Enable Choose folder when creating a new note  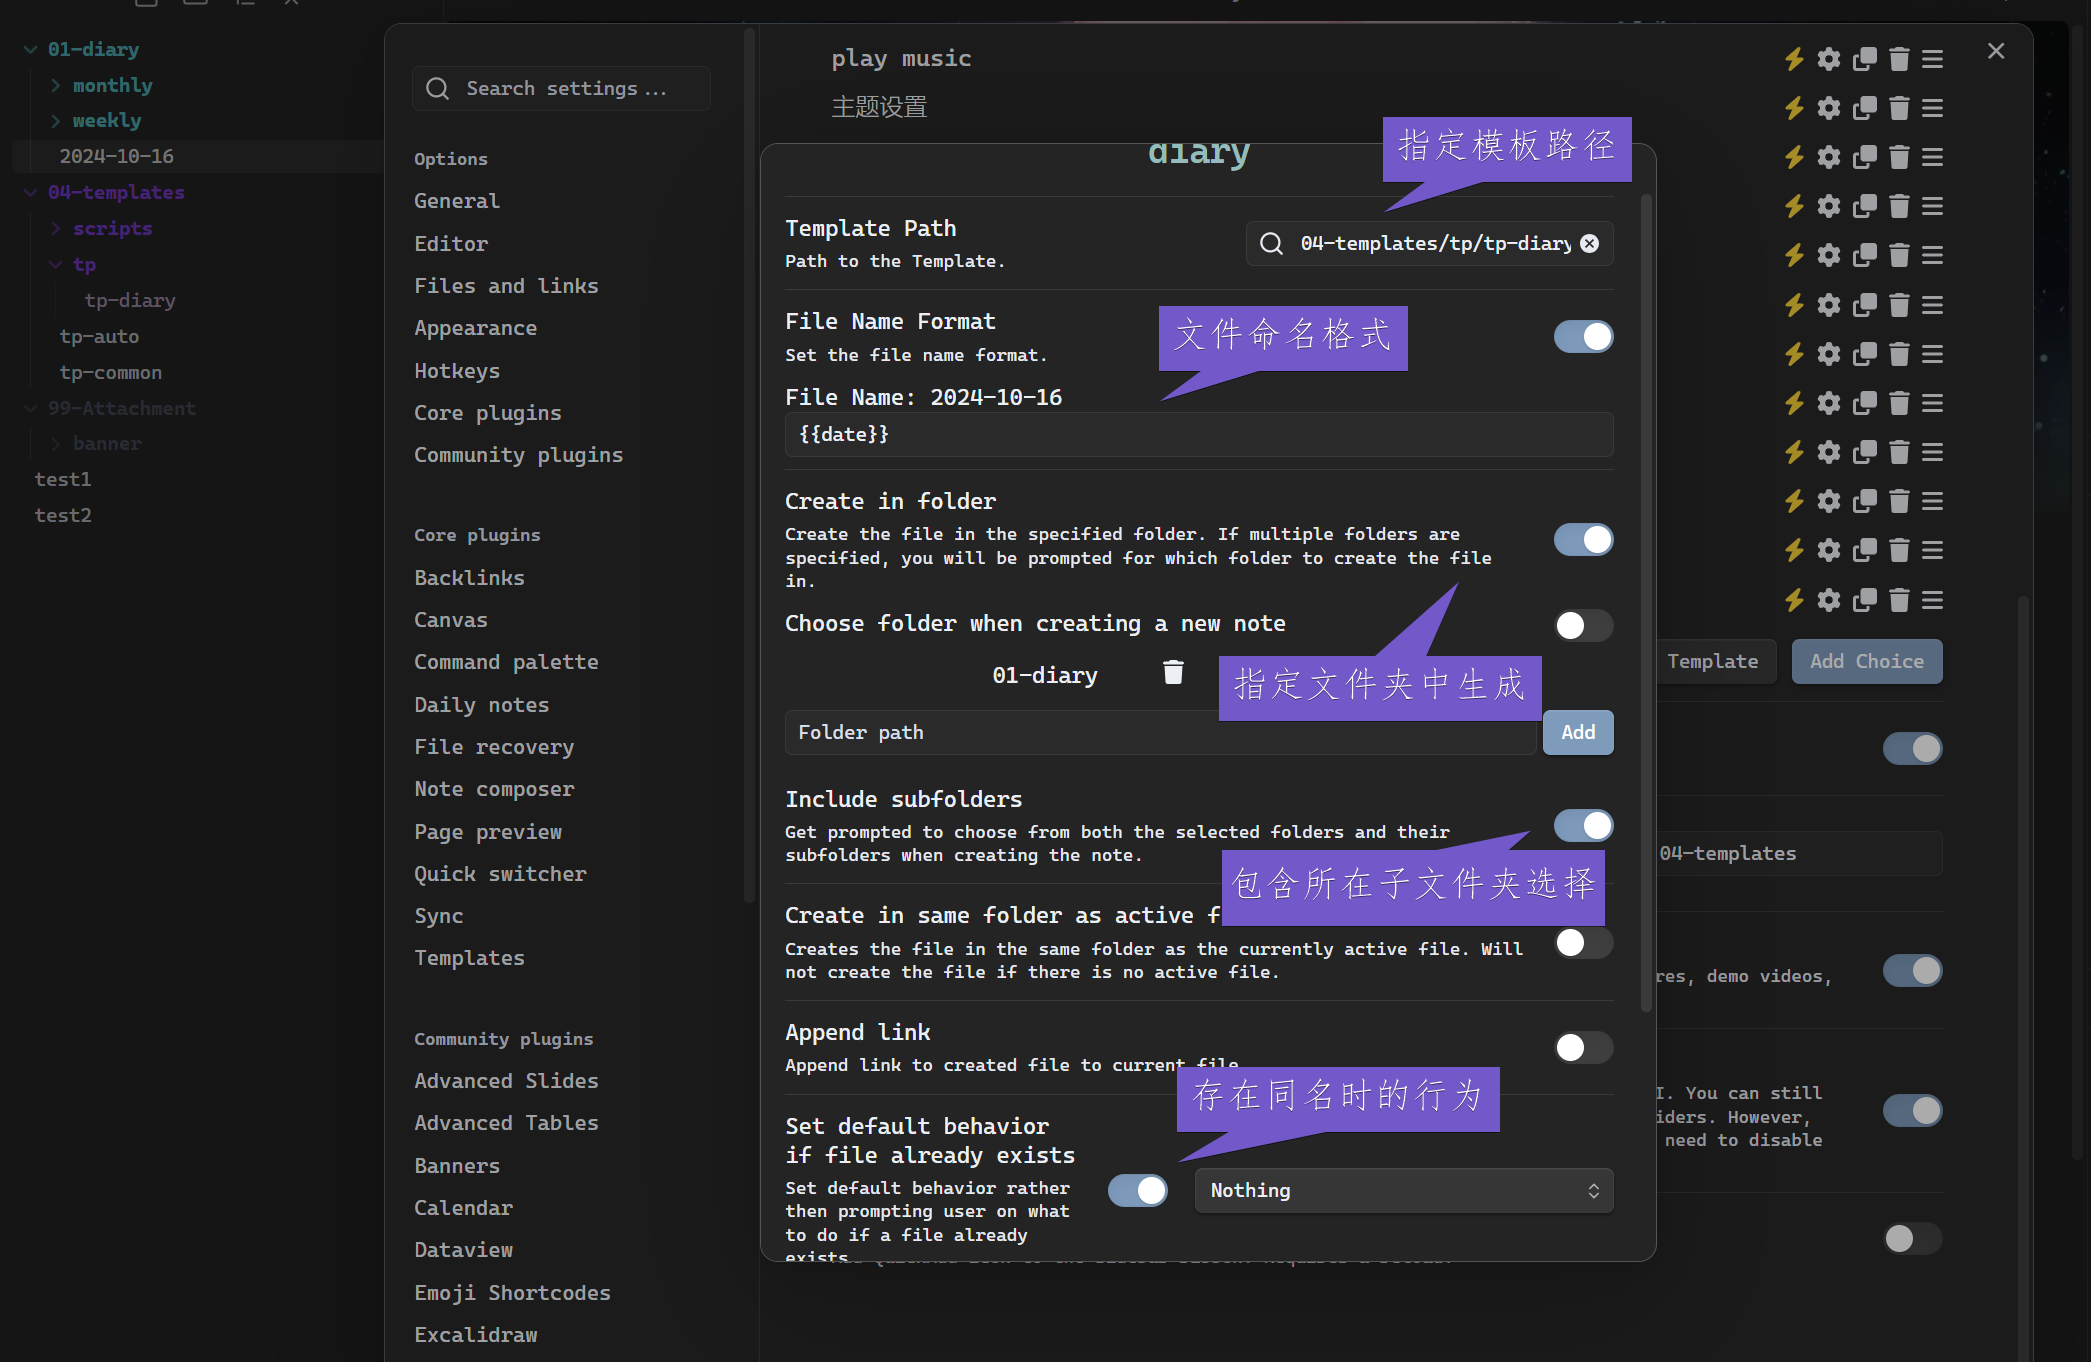click(1582, 626)
